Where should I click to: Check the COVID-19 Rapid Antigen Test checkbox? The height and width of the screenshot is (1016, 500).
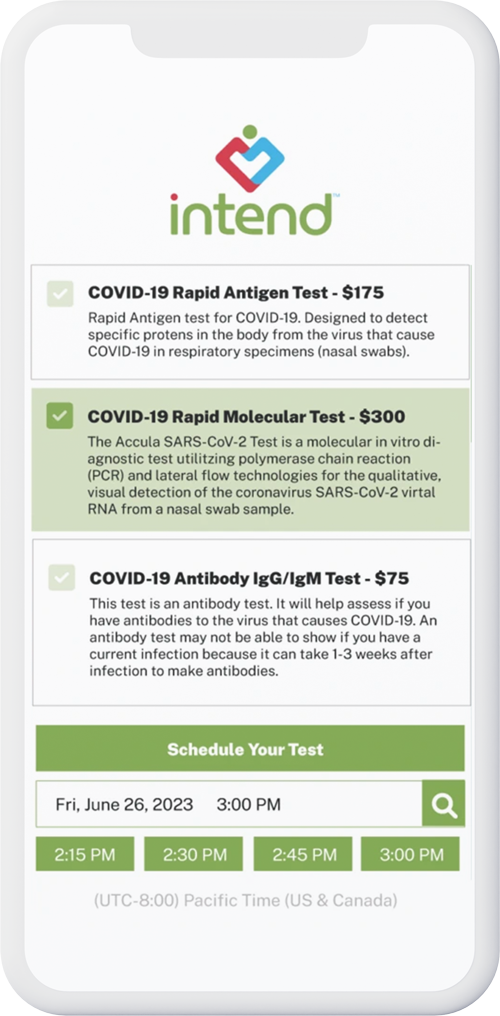pyautogui.click(x=60, y=294)
